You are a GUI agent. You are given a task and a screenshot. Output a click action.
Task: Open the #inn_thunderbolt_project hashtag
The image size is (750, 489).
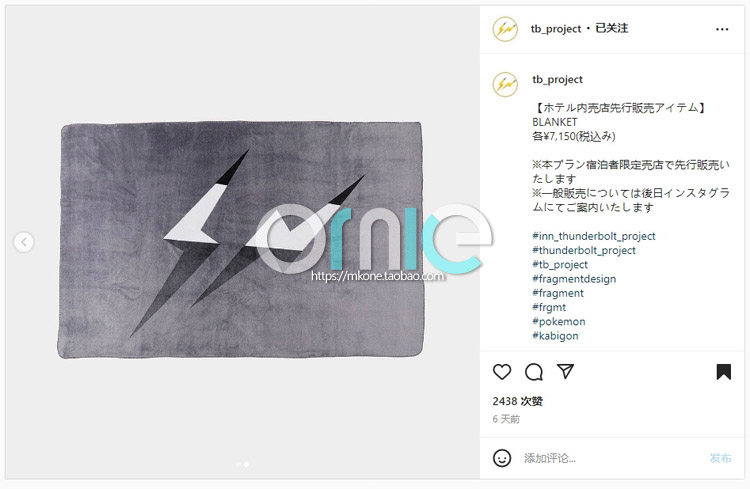point(594,236)
